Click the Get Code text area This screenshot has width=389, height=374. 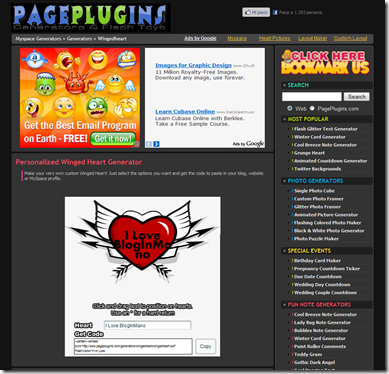point(133,346)
